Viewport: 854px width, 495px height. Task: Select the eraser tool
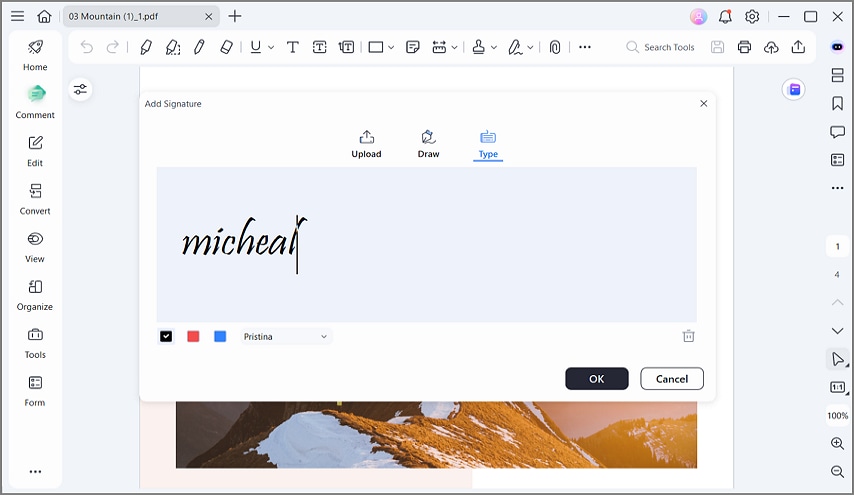[x=227, y=47]
